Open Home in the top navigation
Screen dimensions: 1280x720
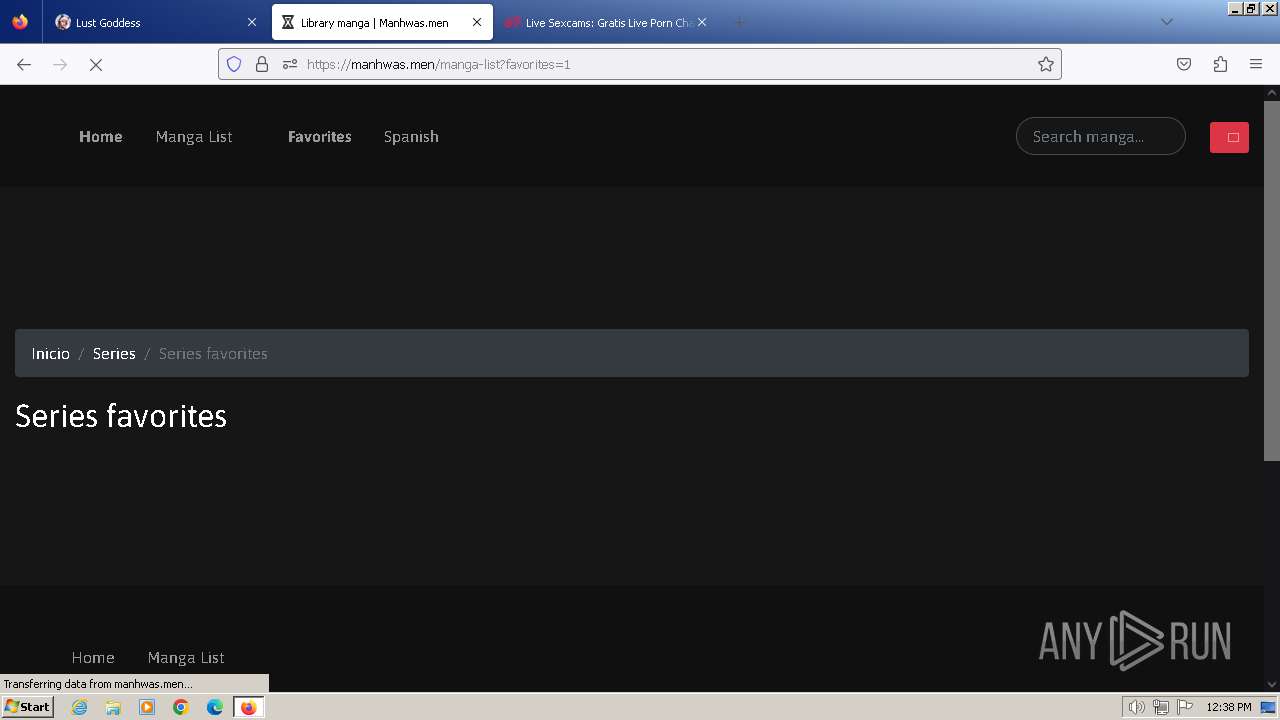(101, 137)
